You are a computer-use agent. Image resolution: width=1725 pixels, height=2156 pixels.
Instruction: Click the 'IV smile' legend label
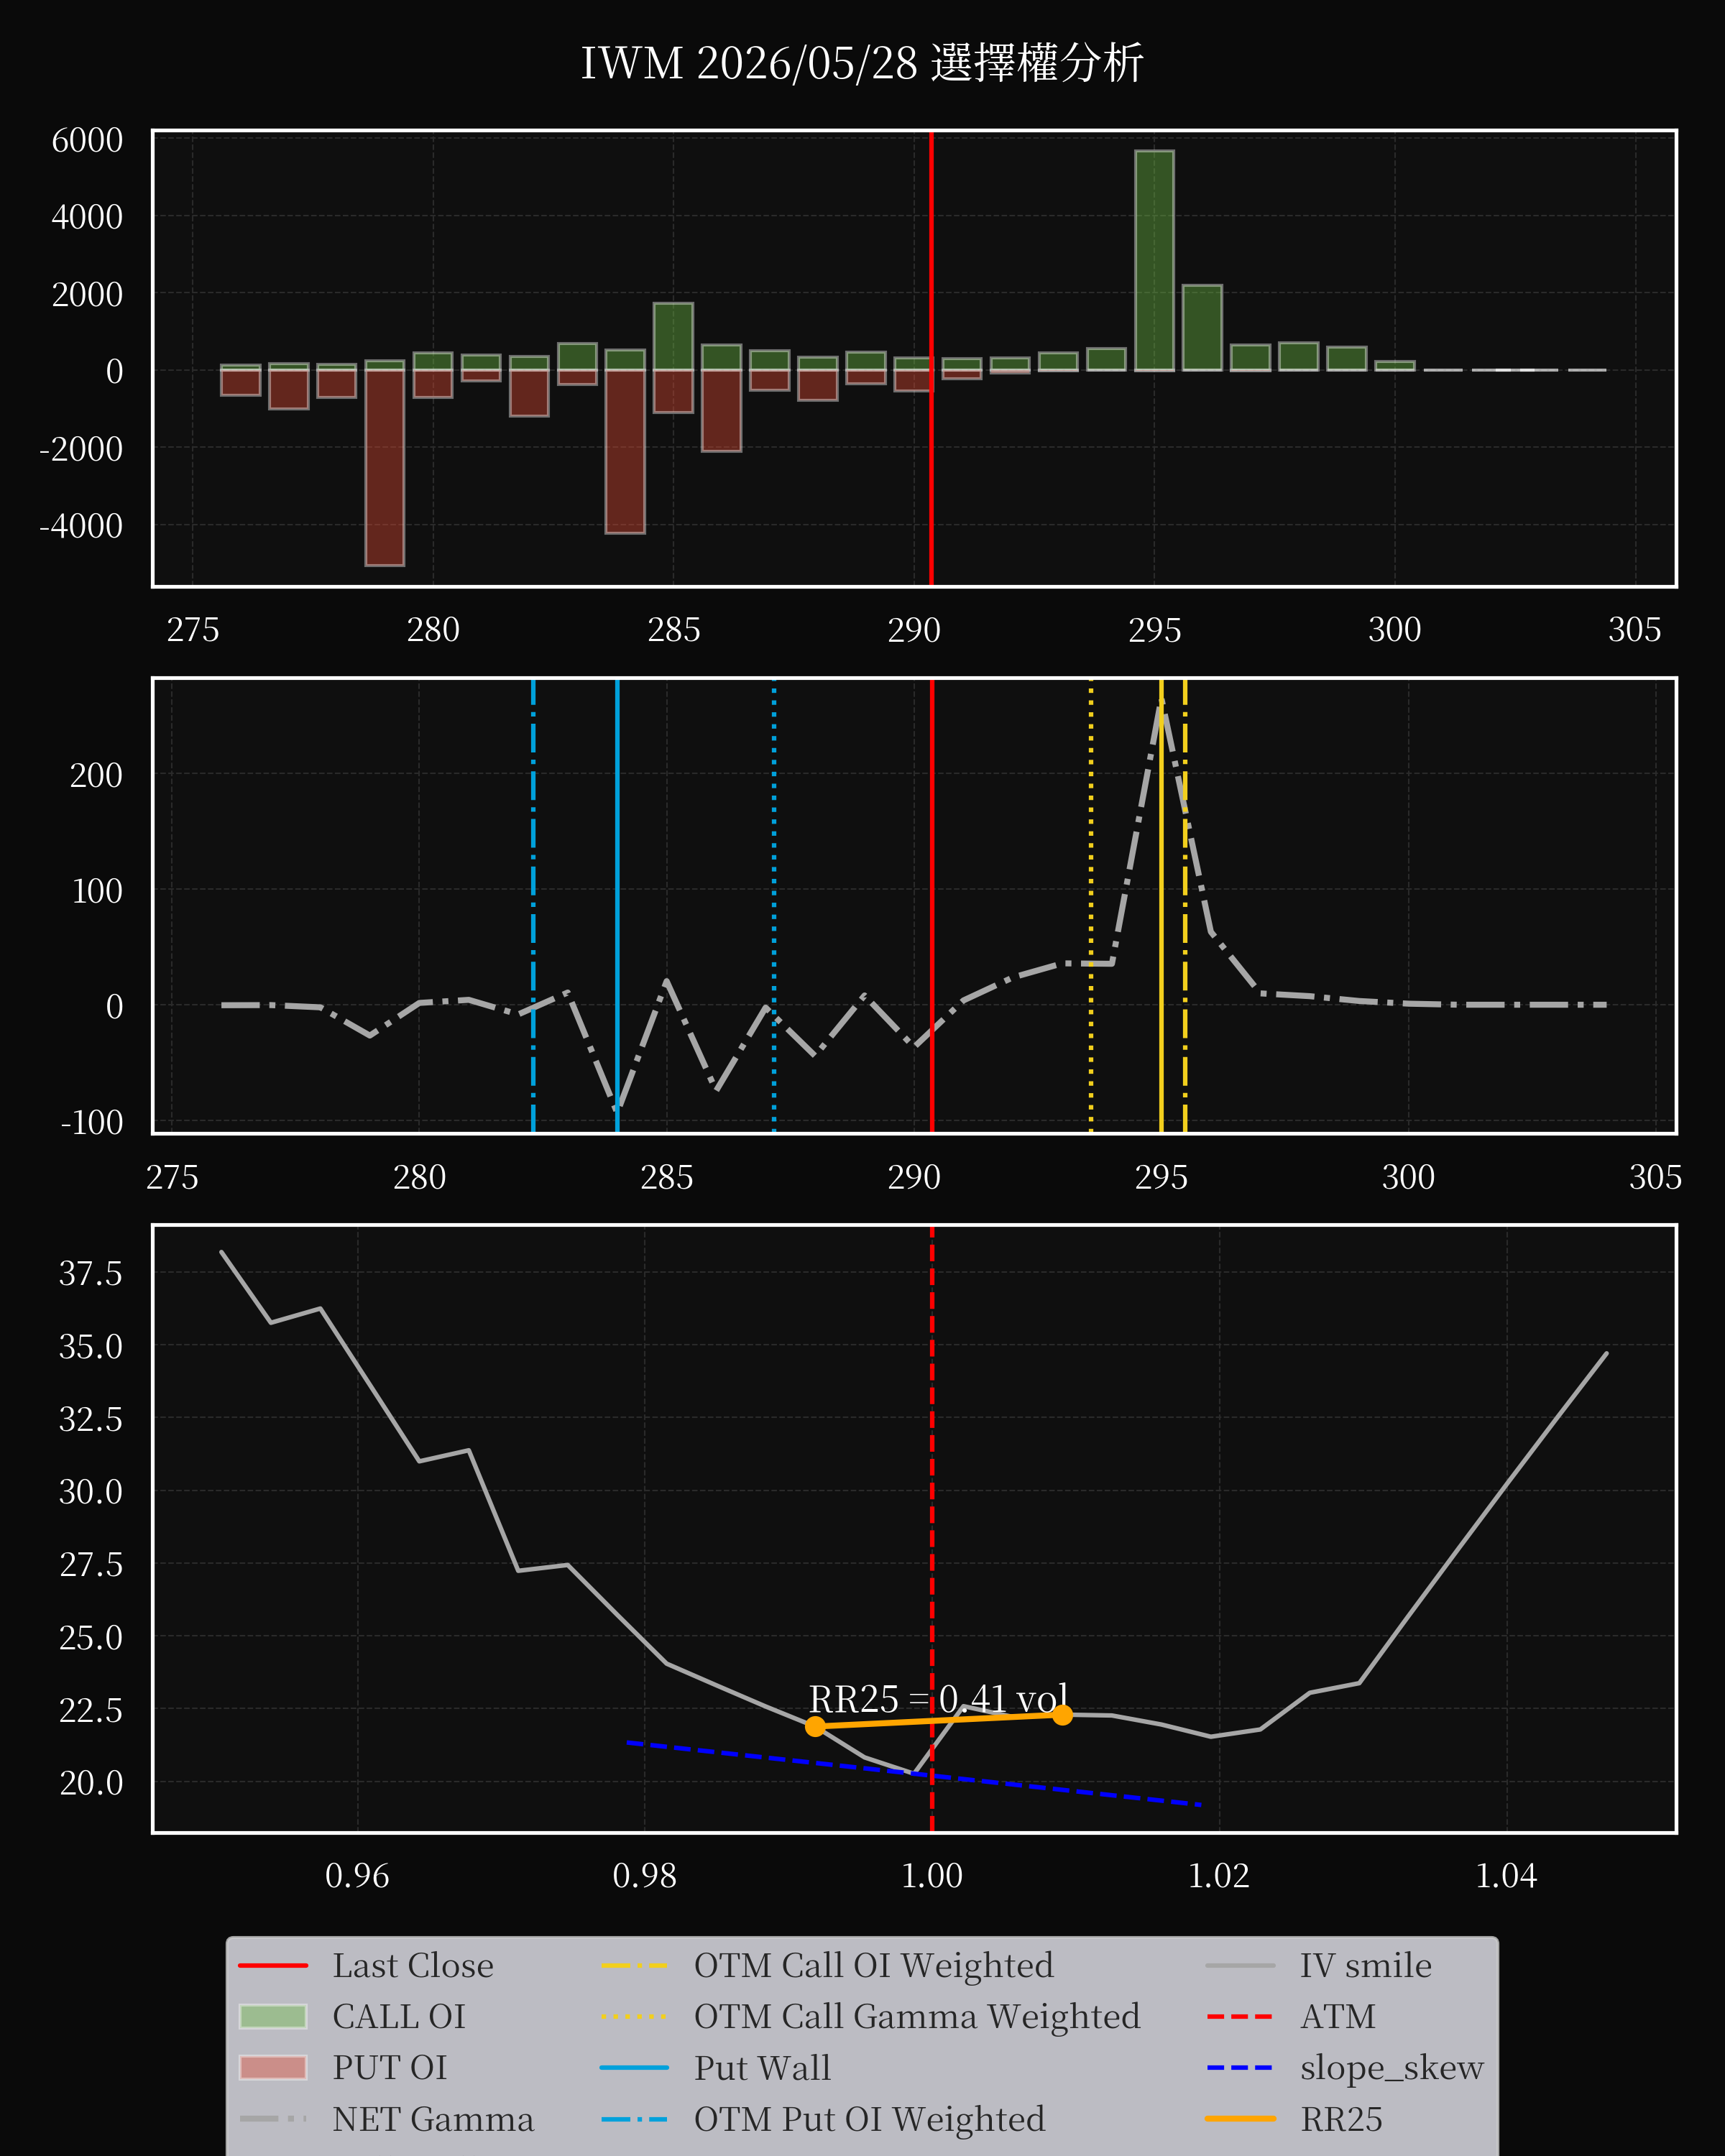click(x=1366, y=1965)
